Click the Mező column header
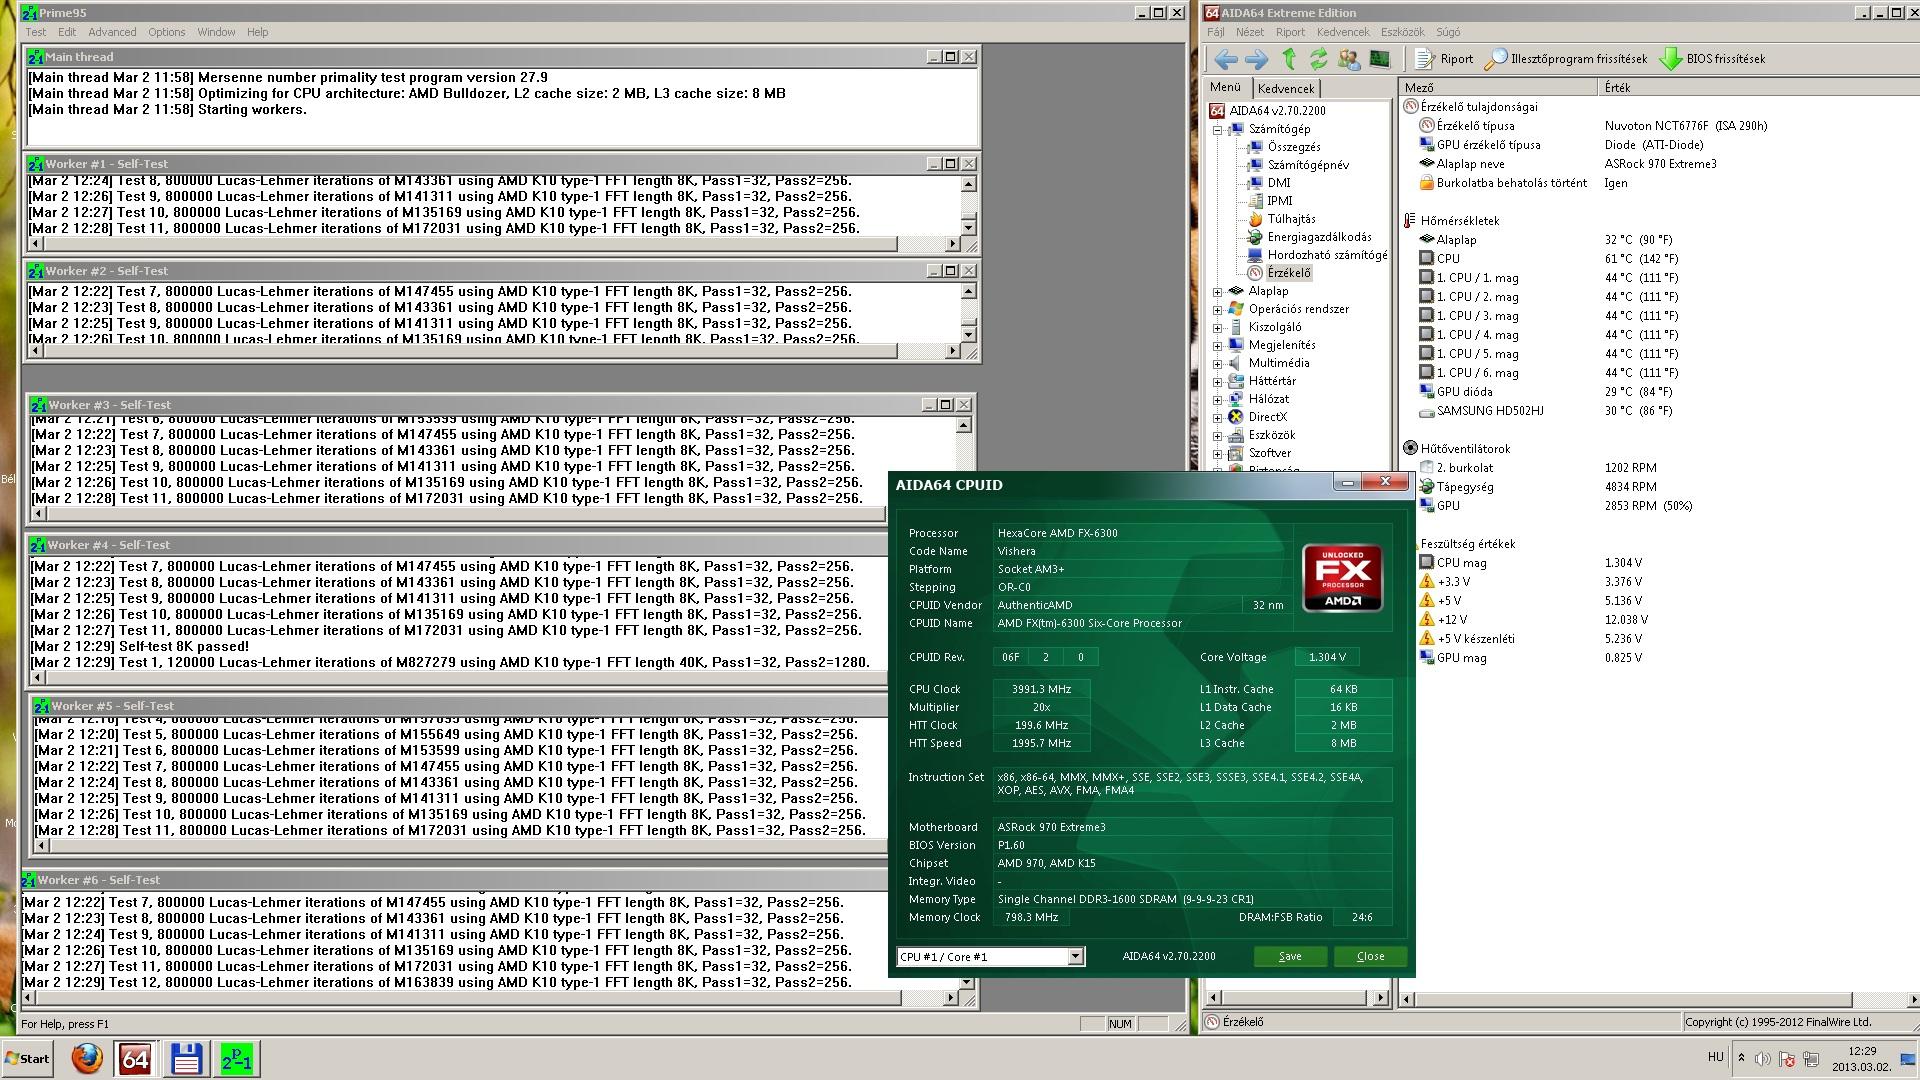 pyautogui.click(x=1498, y=88)
